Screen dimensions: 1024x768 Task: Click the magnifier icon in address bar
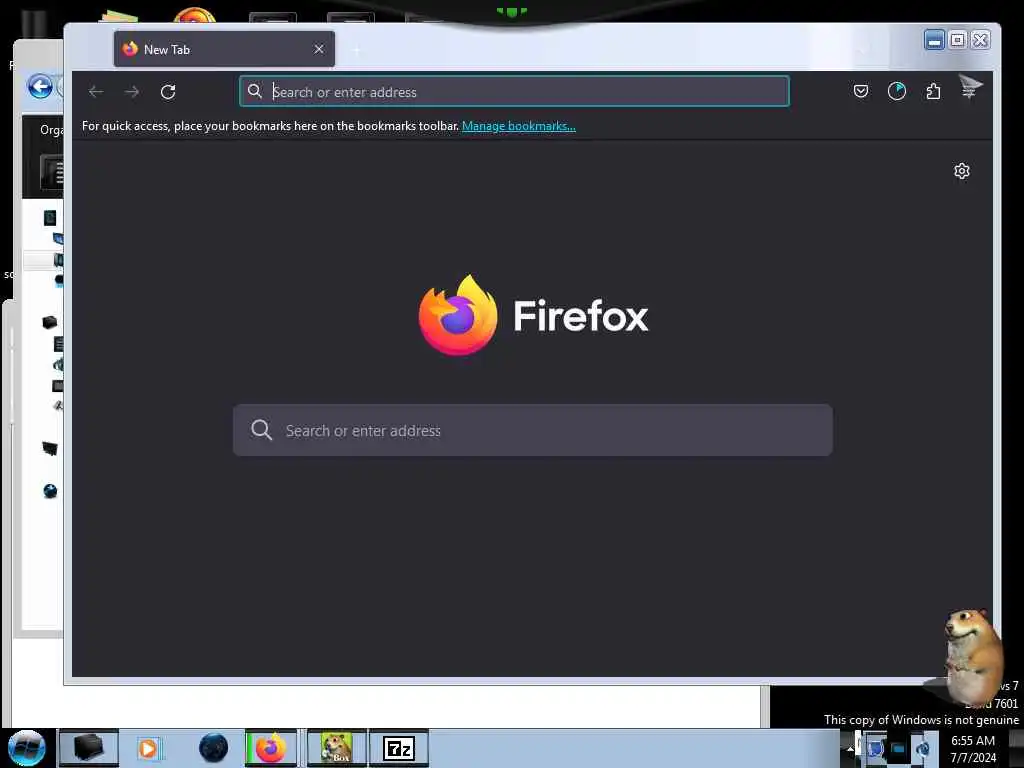pyautogui.click(x=255, y=91)
